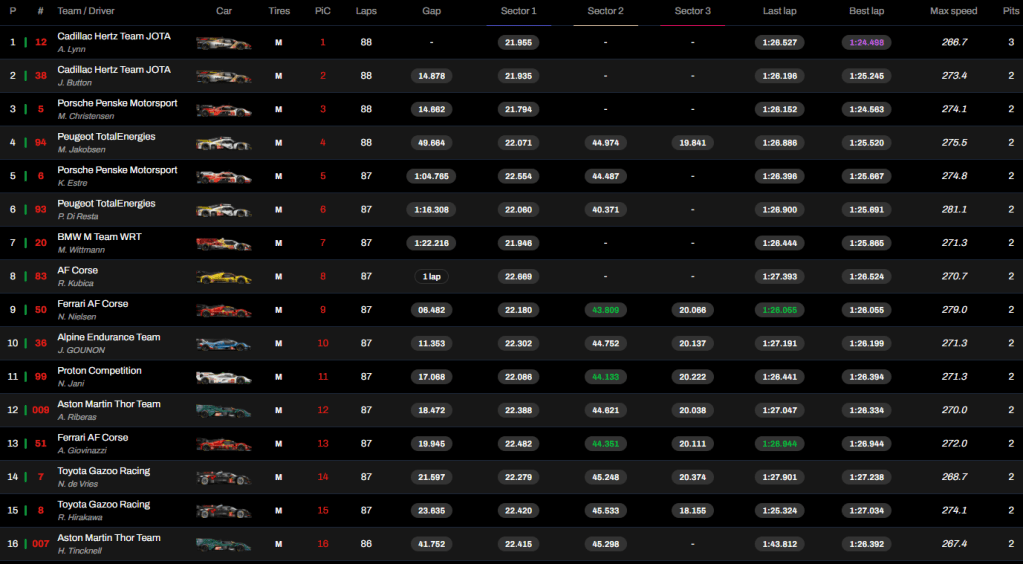Click the Tires 'M' badge for car #12

point(279,42)
